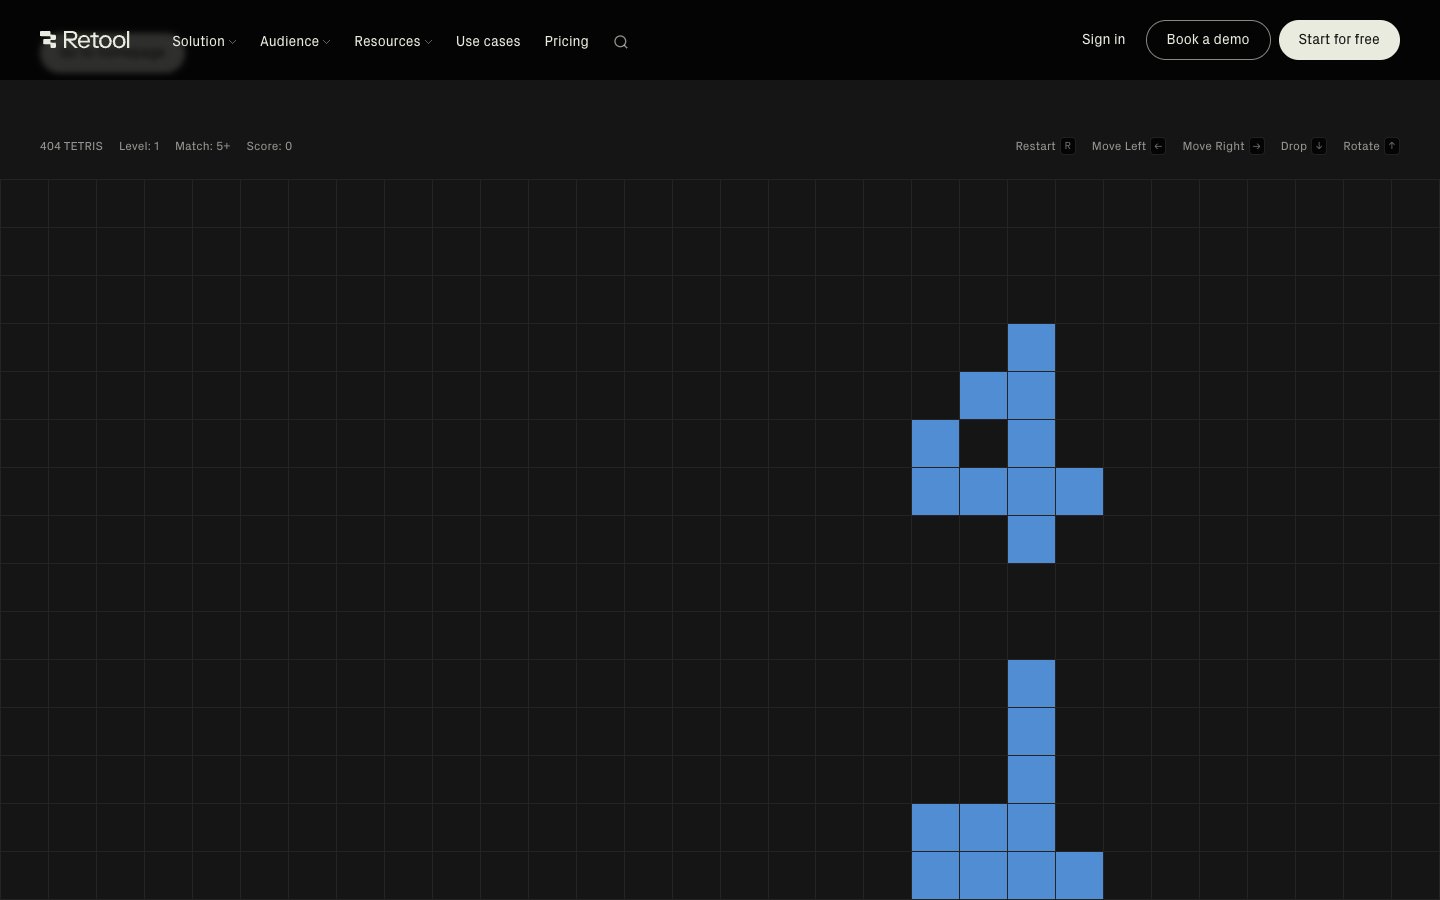The height and width of the screenshot is (900, 1440).
Task: Click the Retool logo icon
Action: [48, 40]
